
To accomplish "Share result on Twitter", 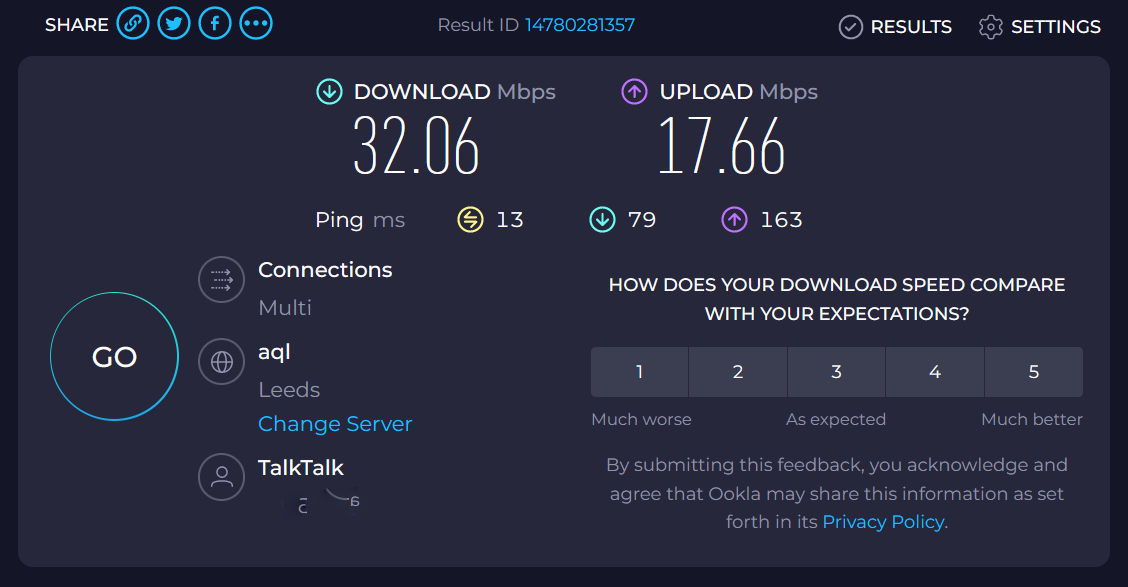I will pyautogui.click(x=174, y=23).
